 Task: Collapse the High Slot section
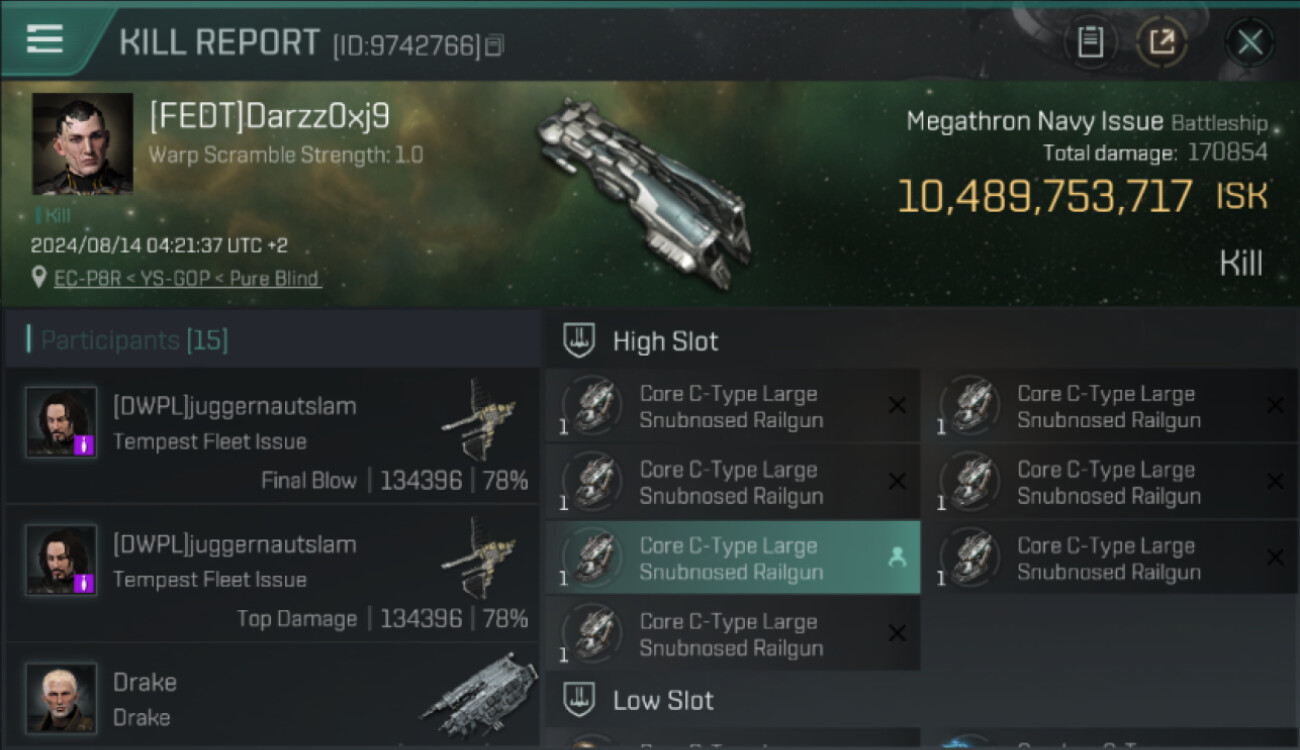tap(640, 341)
